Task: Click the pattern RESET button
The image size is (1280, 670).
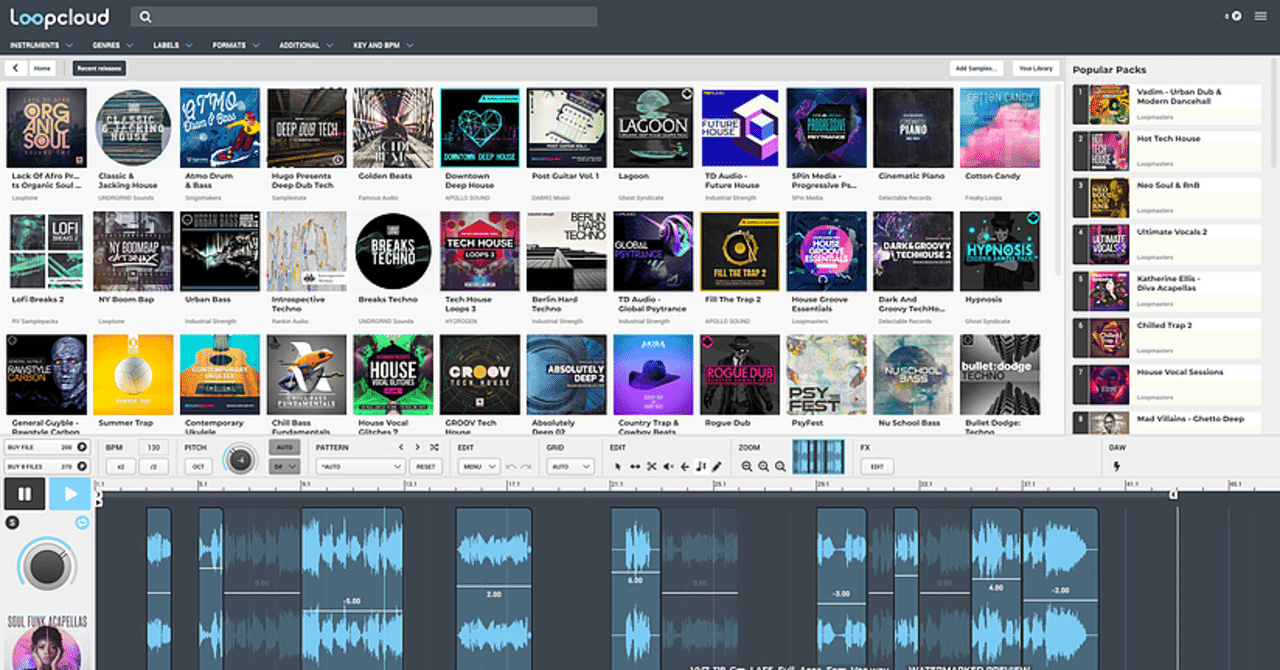Action: coord(426,466)
